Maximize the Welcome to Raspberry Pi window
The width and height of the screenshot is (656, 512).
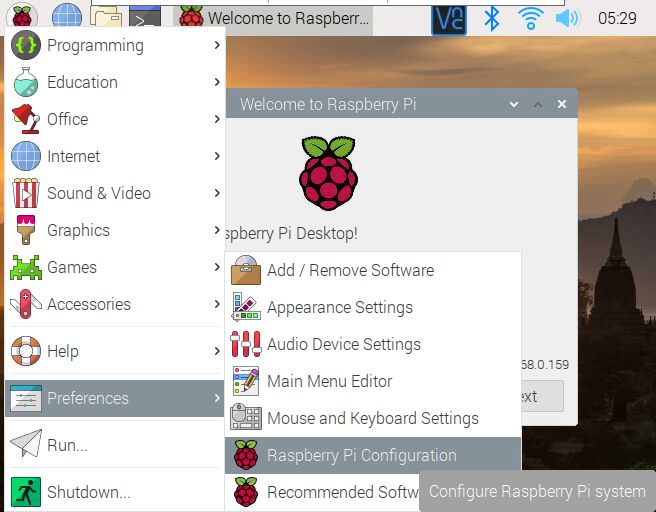538,104
